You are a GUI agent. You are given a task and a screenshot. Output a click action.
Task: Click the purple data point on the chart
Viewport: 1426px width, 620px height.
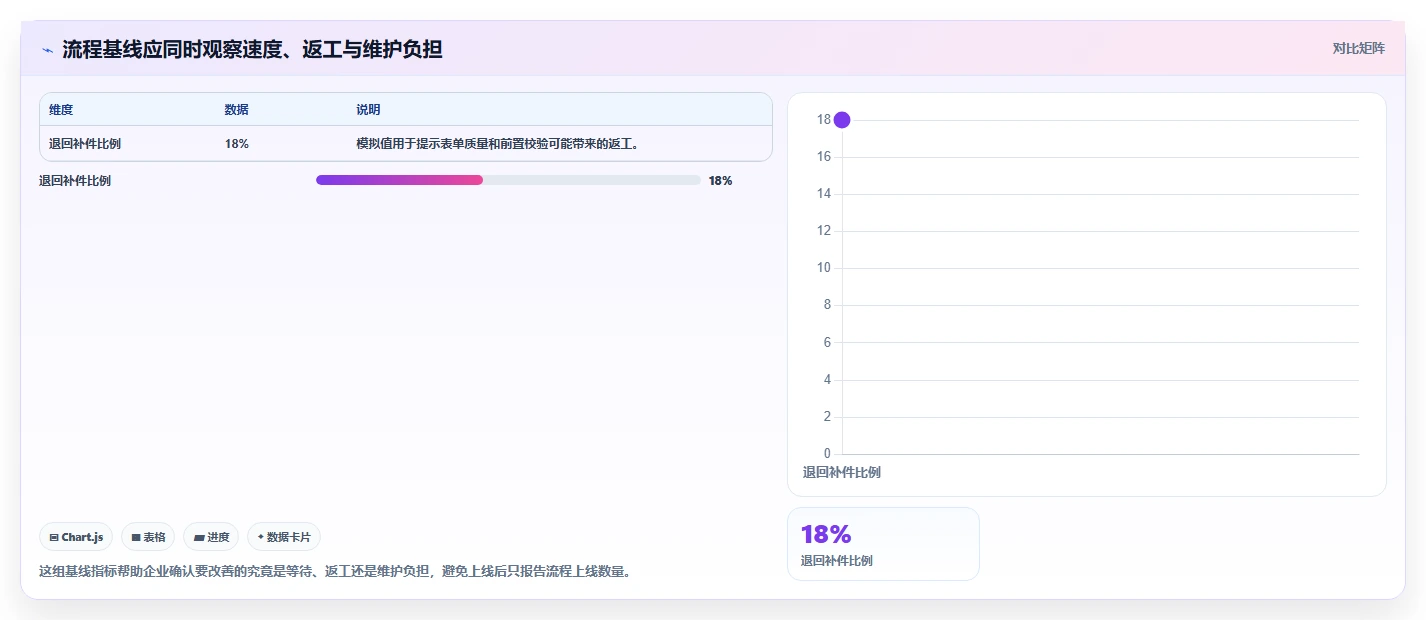(842, 120)
